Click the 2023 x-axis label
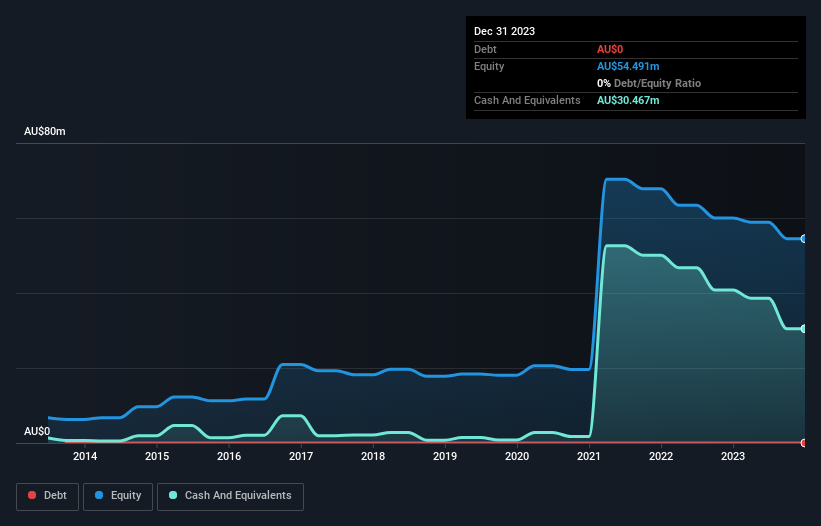Screen dimensions: 821x526 (x=733, y=456)
